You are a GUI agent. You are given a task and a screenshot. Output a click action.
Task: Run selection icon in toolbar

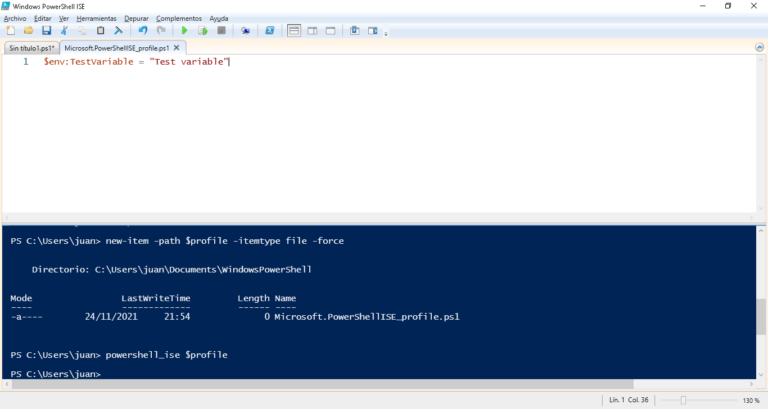tap(203, 30)
